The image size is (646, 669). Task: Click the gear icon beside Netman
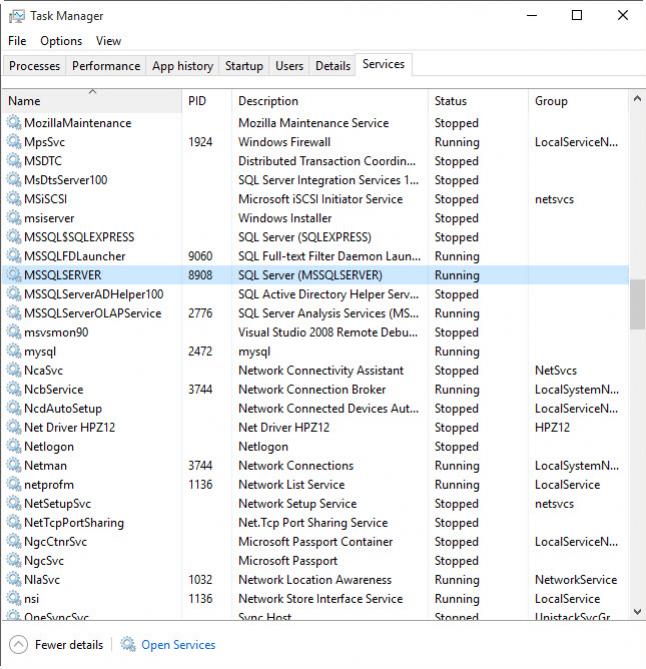coord(14,465)
